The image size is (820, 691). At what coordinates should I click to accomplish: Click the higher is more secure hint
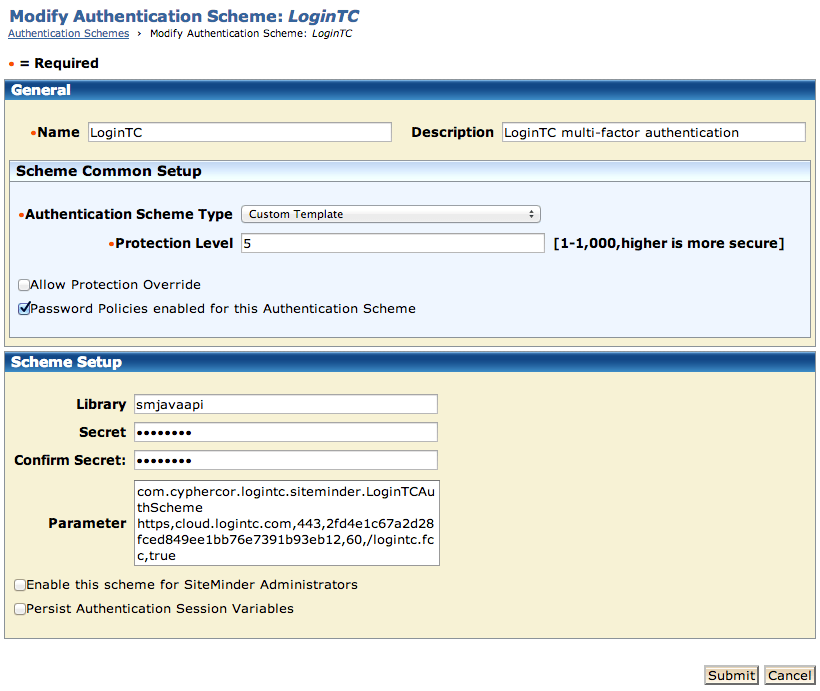click(669, 243)
